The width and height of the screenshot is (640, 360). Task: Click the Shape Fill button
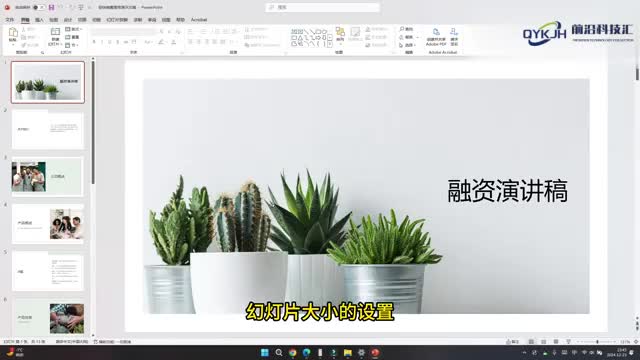(x=376, y=29)
